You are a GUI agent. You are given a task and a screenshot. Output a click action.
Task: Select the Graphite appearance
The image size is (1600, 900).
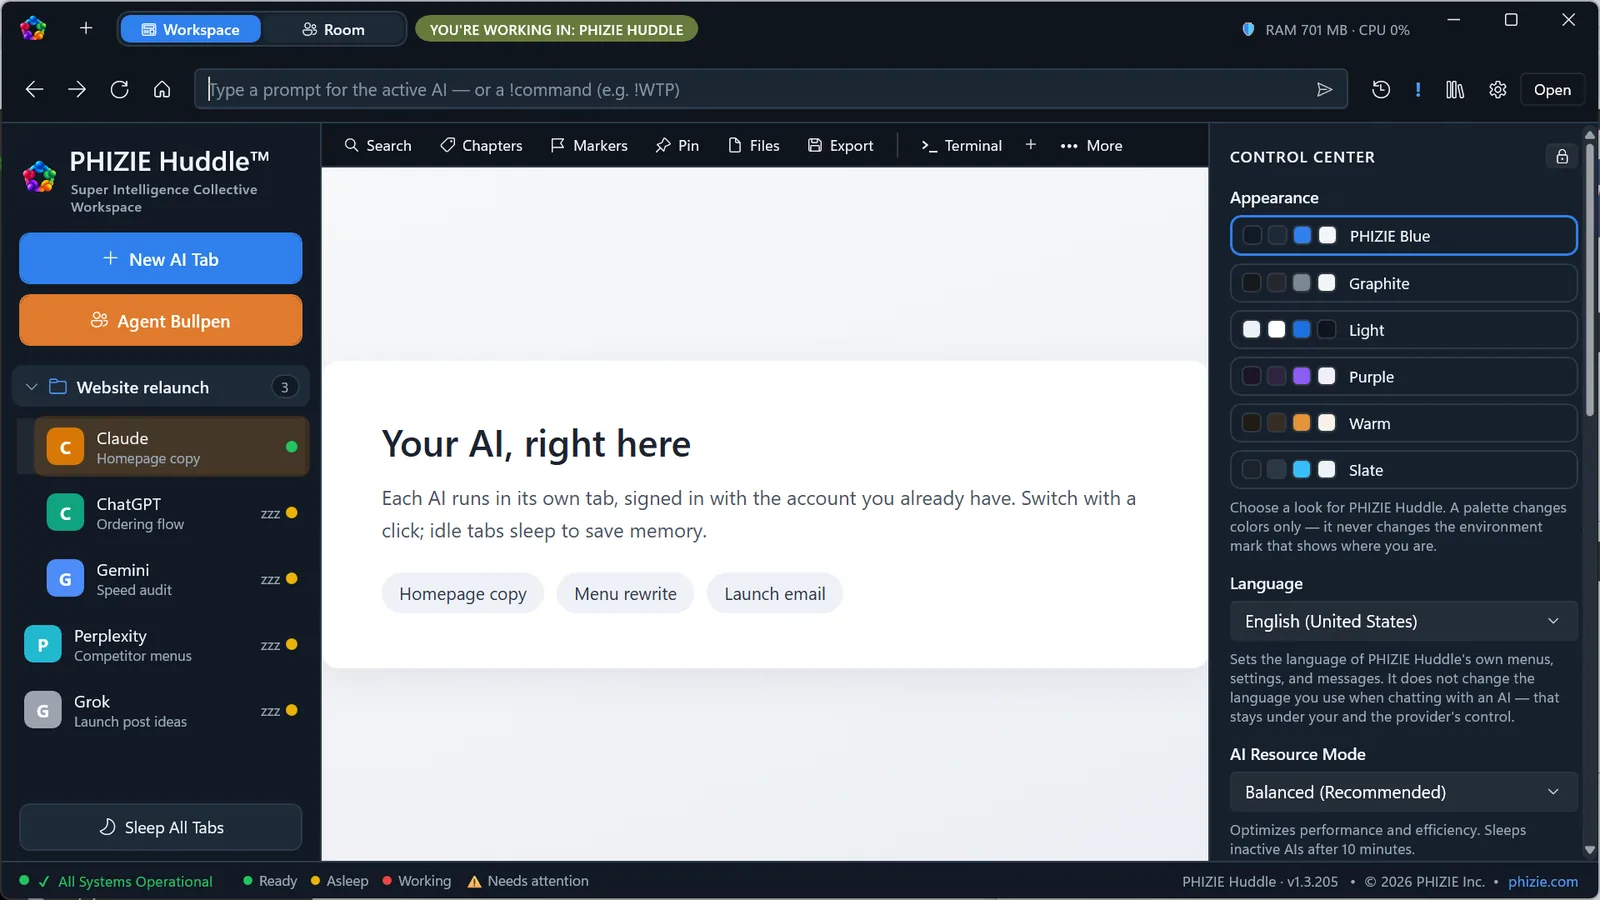click(x=1403, y=283)
